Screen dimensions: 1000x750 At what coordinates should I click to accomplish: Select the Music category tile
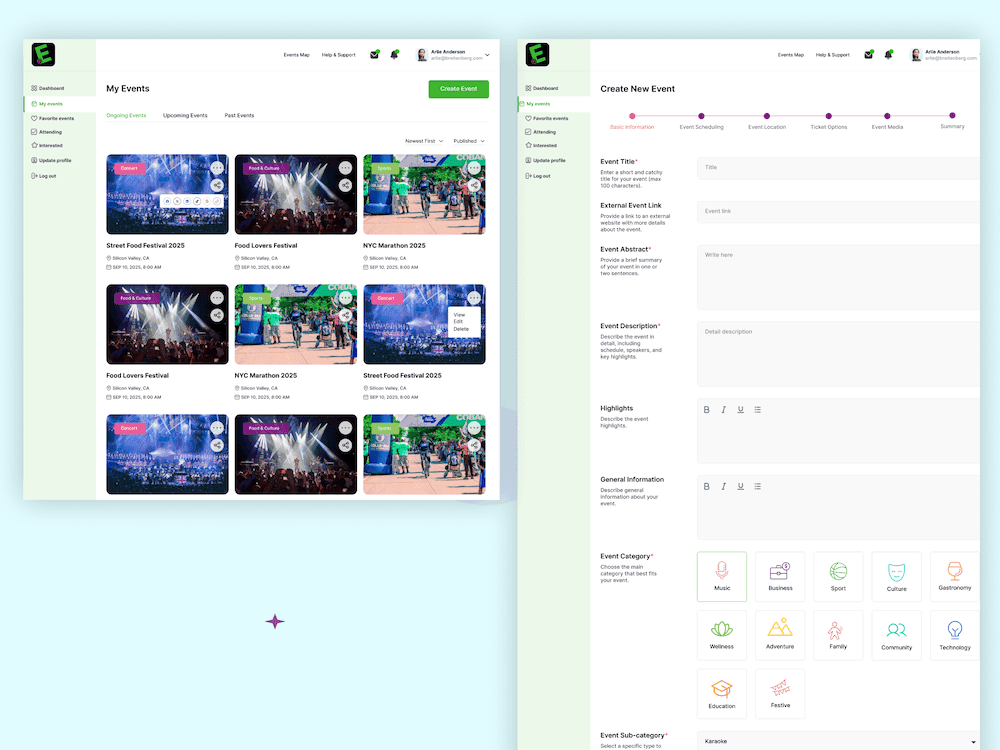point(721,577)
